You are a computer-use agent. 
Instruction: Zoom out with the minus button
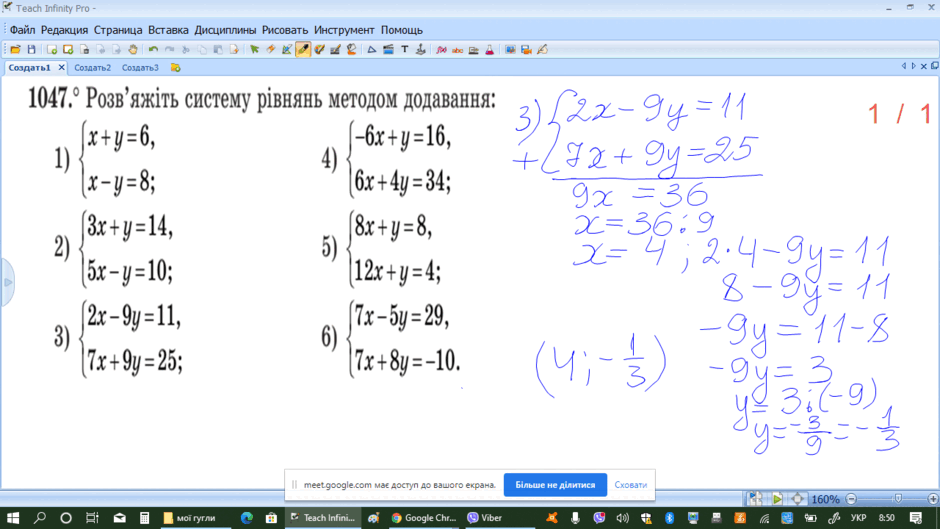coord(851,499)
